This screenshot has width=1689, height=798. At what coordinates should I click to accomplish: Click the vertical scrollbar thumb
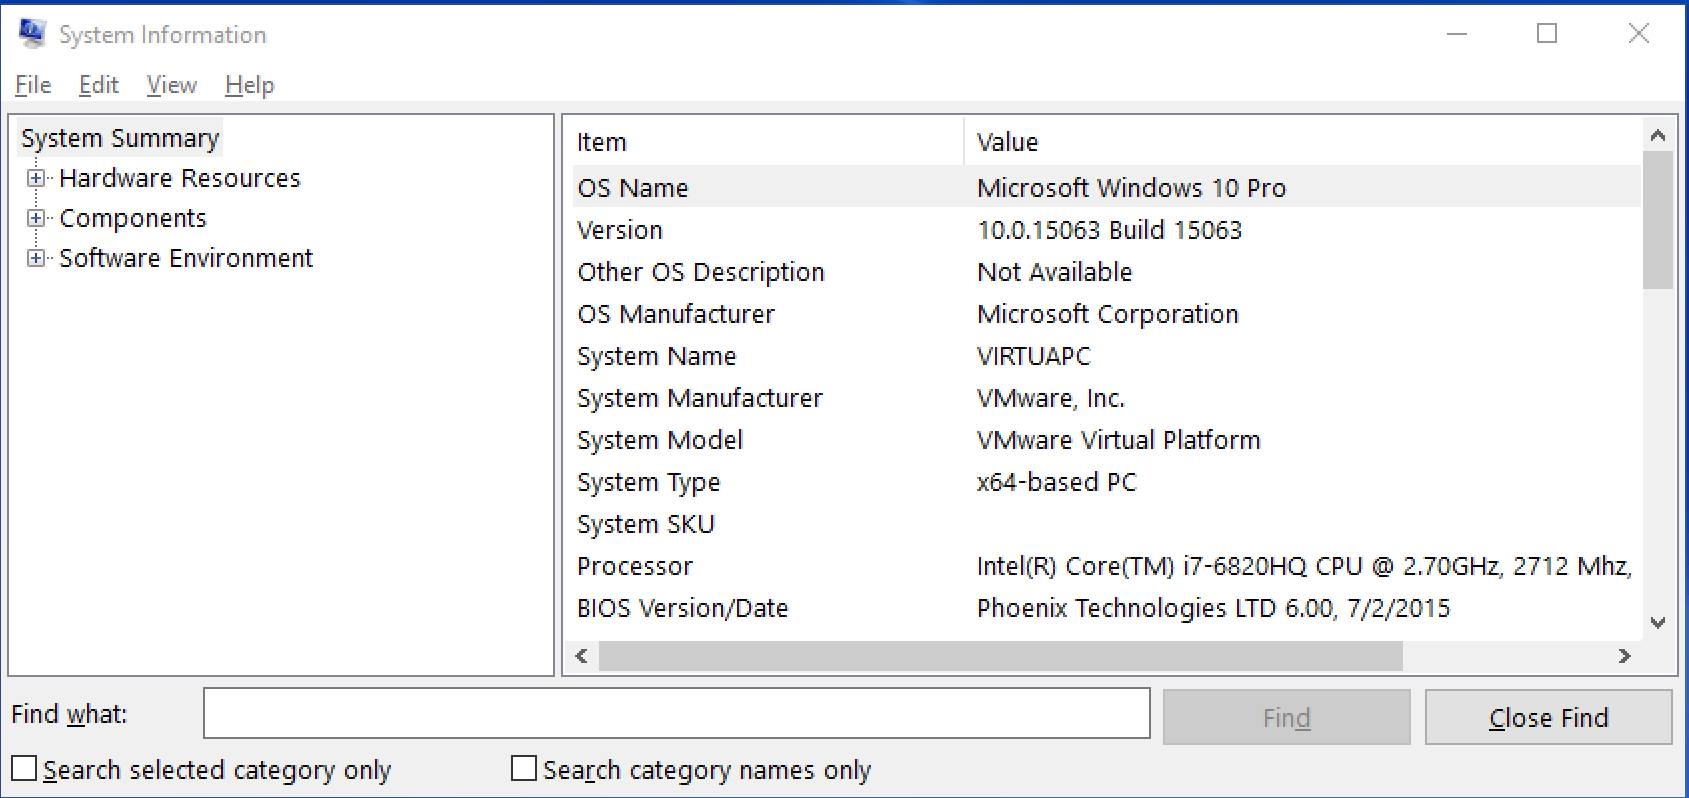pos(1657,220)
